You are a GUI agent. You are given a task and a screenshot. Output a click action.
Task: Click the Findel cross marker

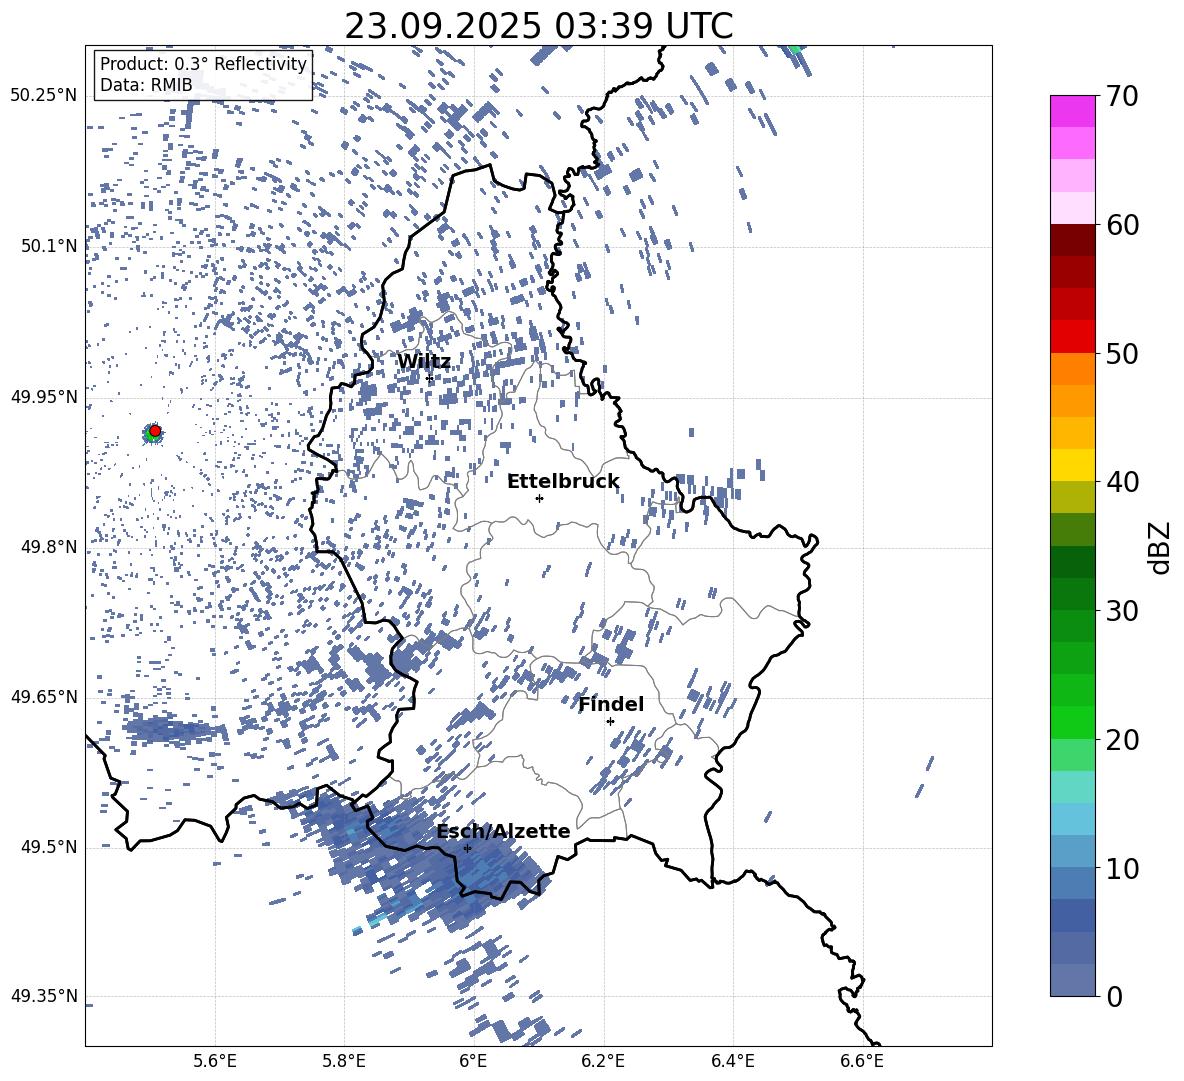point(610,722)
